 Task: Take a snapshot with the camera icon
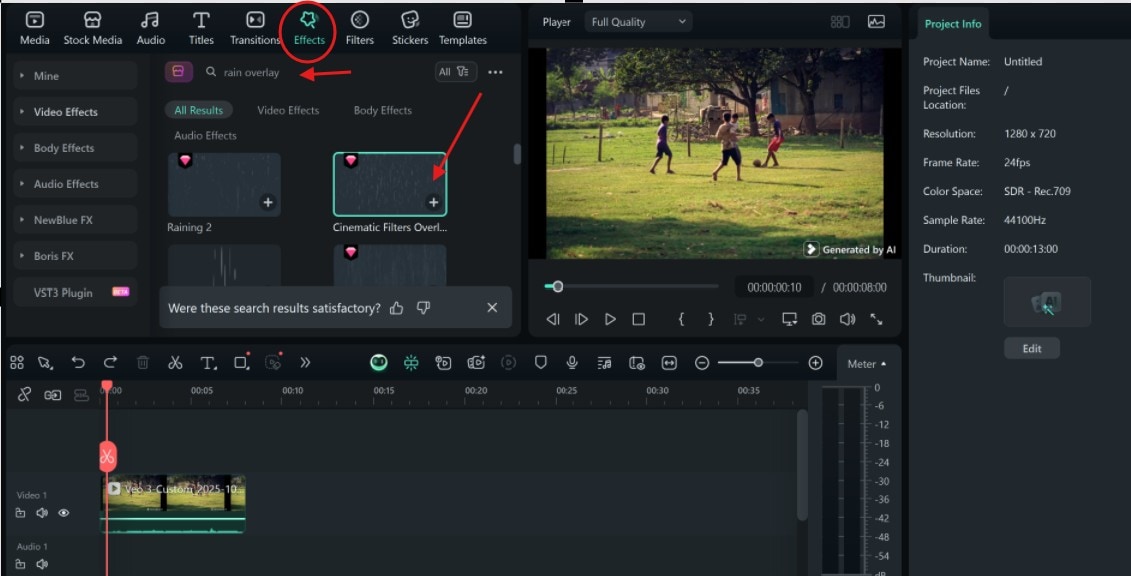(820, 319)
